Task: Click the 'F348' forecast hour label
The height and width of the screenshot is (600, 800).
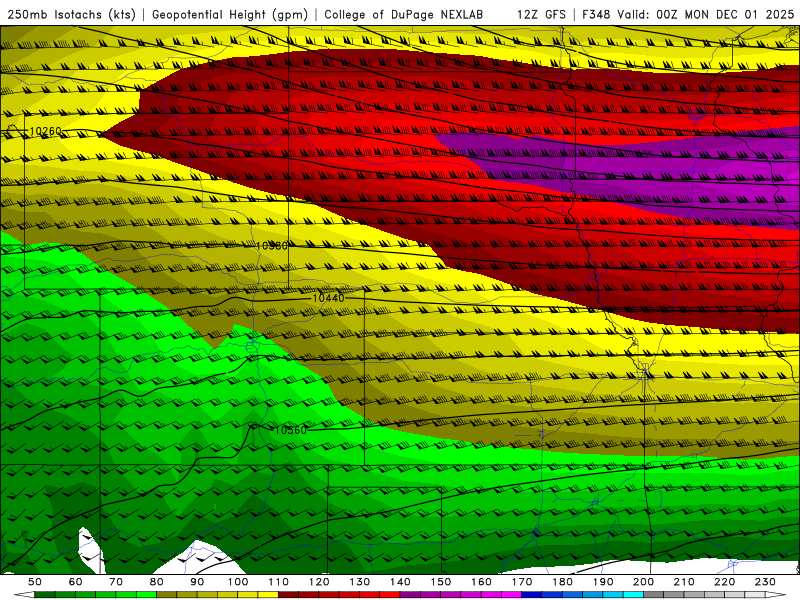Action: 596,14
